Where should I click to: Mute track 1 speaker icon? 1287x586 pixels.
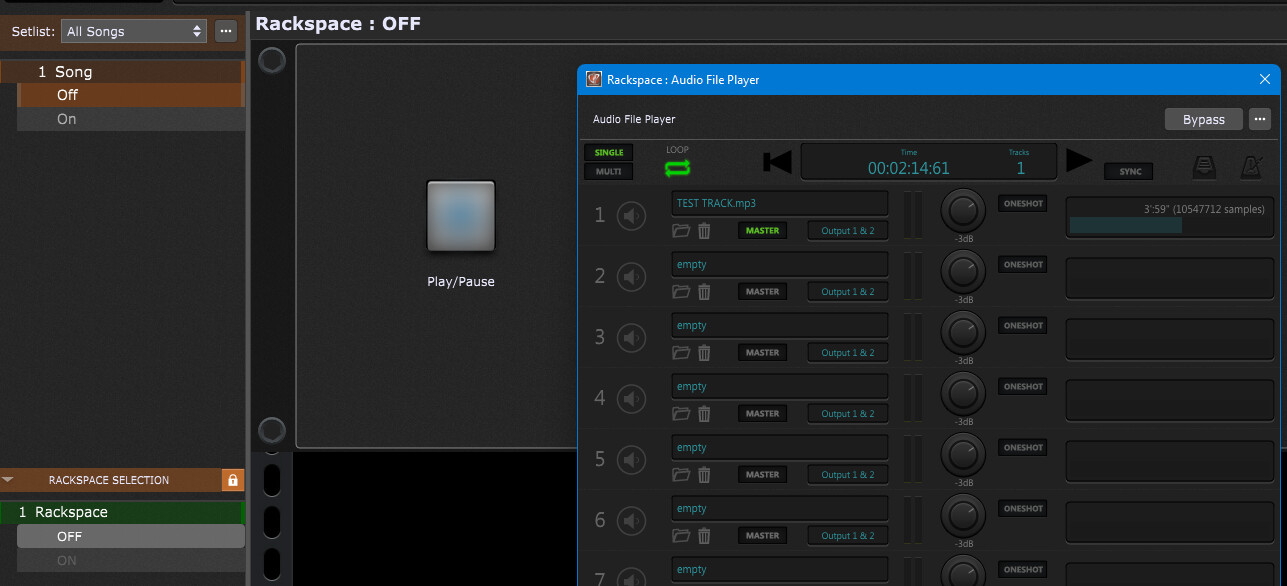(x=632, y=216)
